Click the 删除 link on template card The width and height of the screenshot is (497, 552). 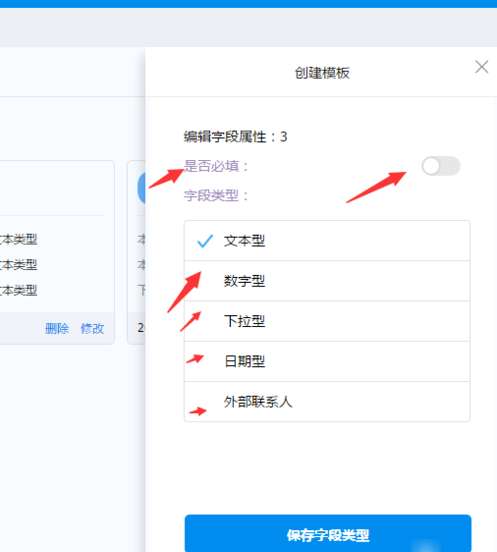(57, 328)
